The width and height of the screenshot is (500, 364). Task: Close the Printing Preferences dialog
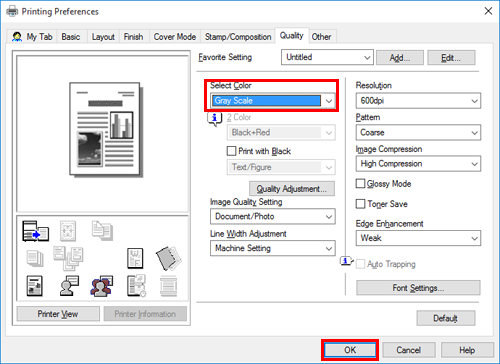[488, 11]
